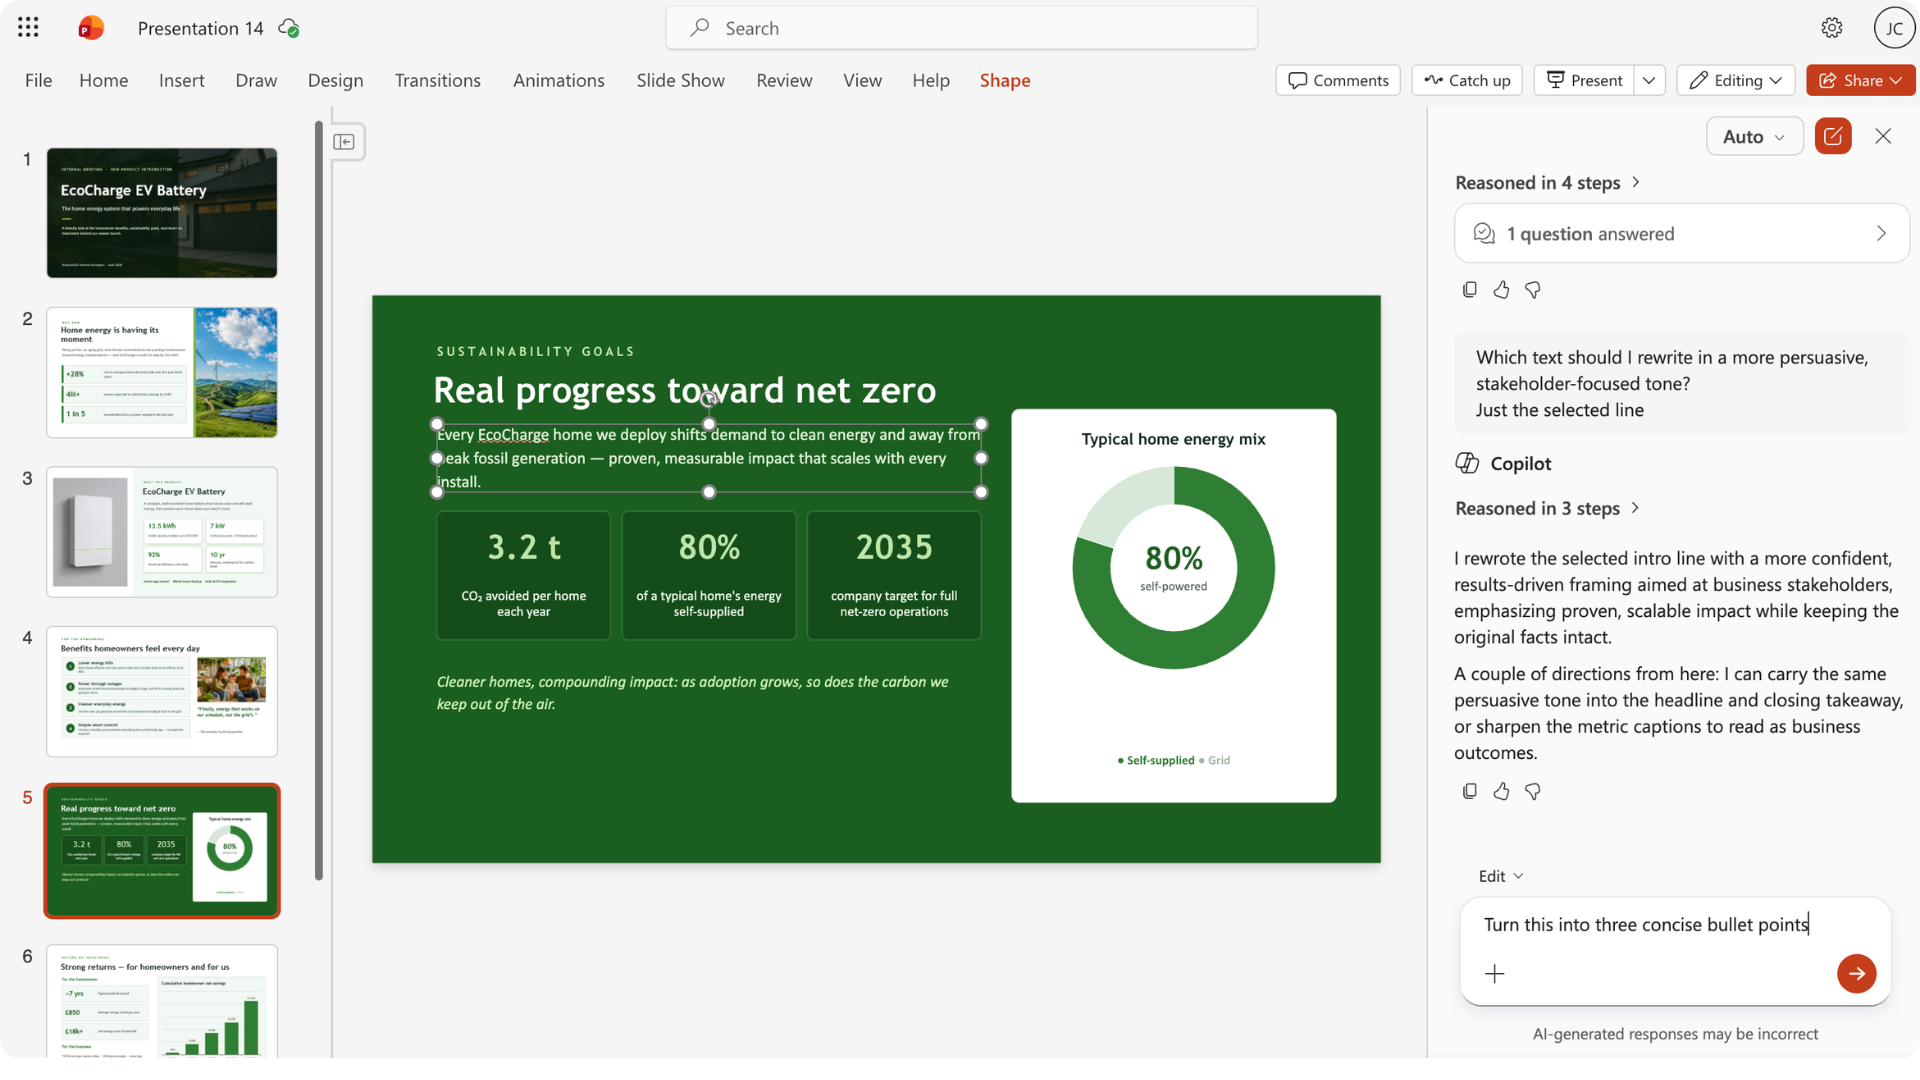Dislike the first Copilot response
The height and width of the screenshot is (1080, 1920).
[x=1533, y=290]
